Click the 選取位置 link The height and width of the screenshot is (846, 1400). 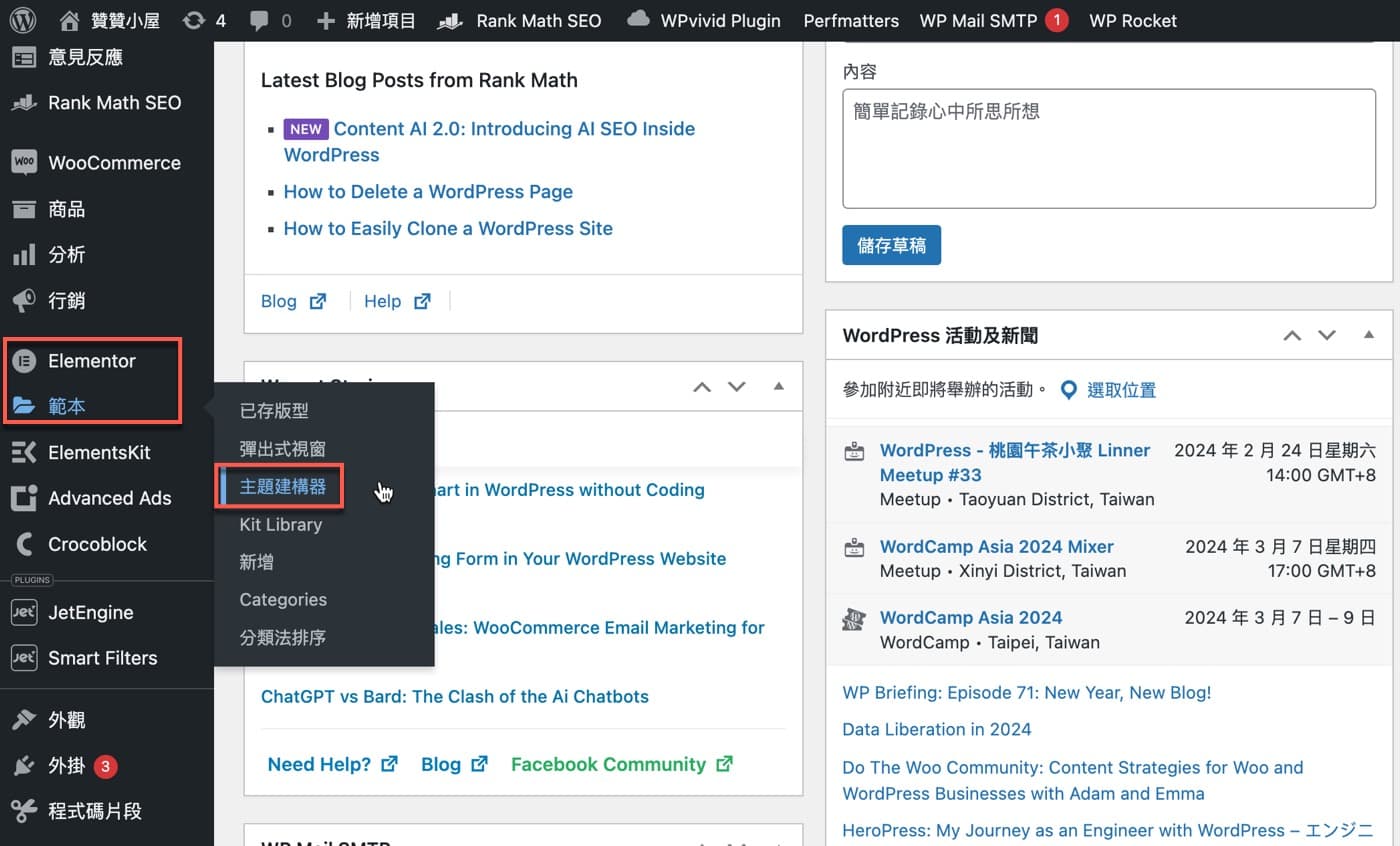[x=1121, y=390]
